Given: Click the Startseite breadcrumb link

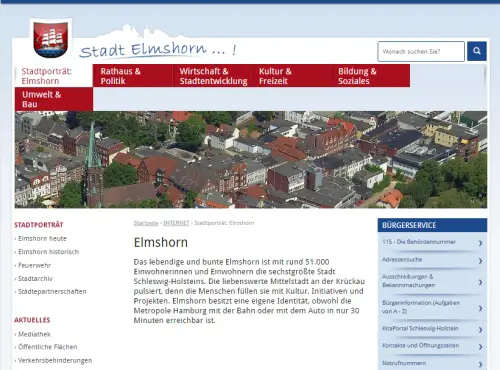Looking at the screenshot, I should tap(146, 223).
